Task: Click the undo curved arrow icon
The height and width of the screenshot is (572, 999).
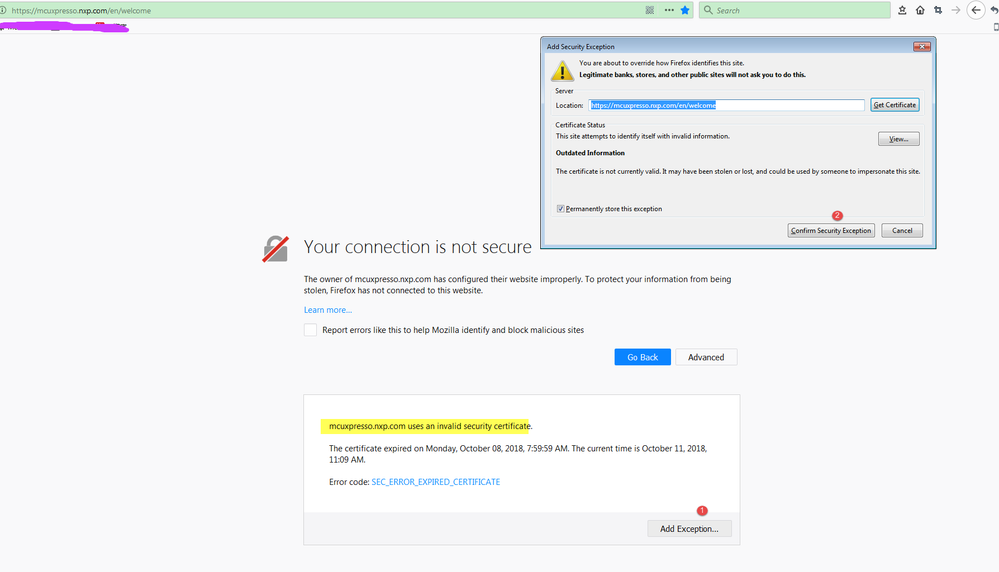Action: 994,10
